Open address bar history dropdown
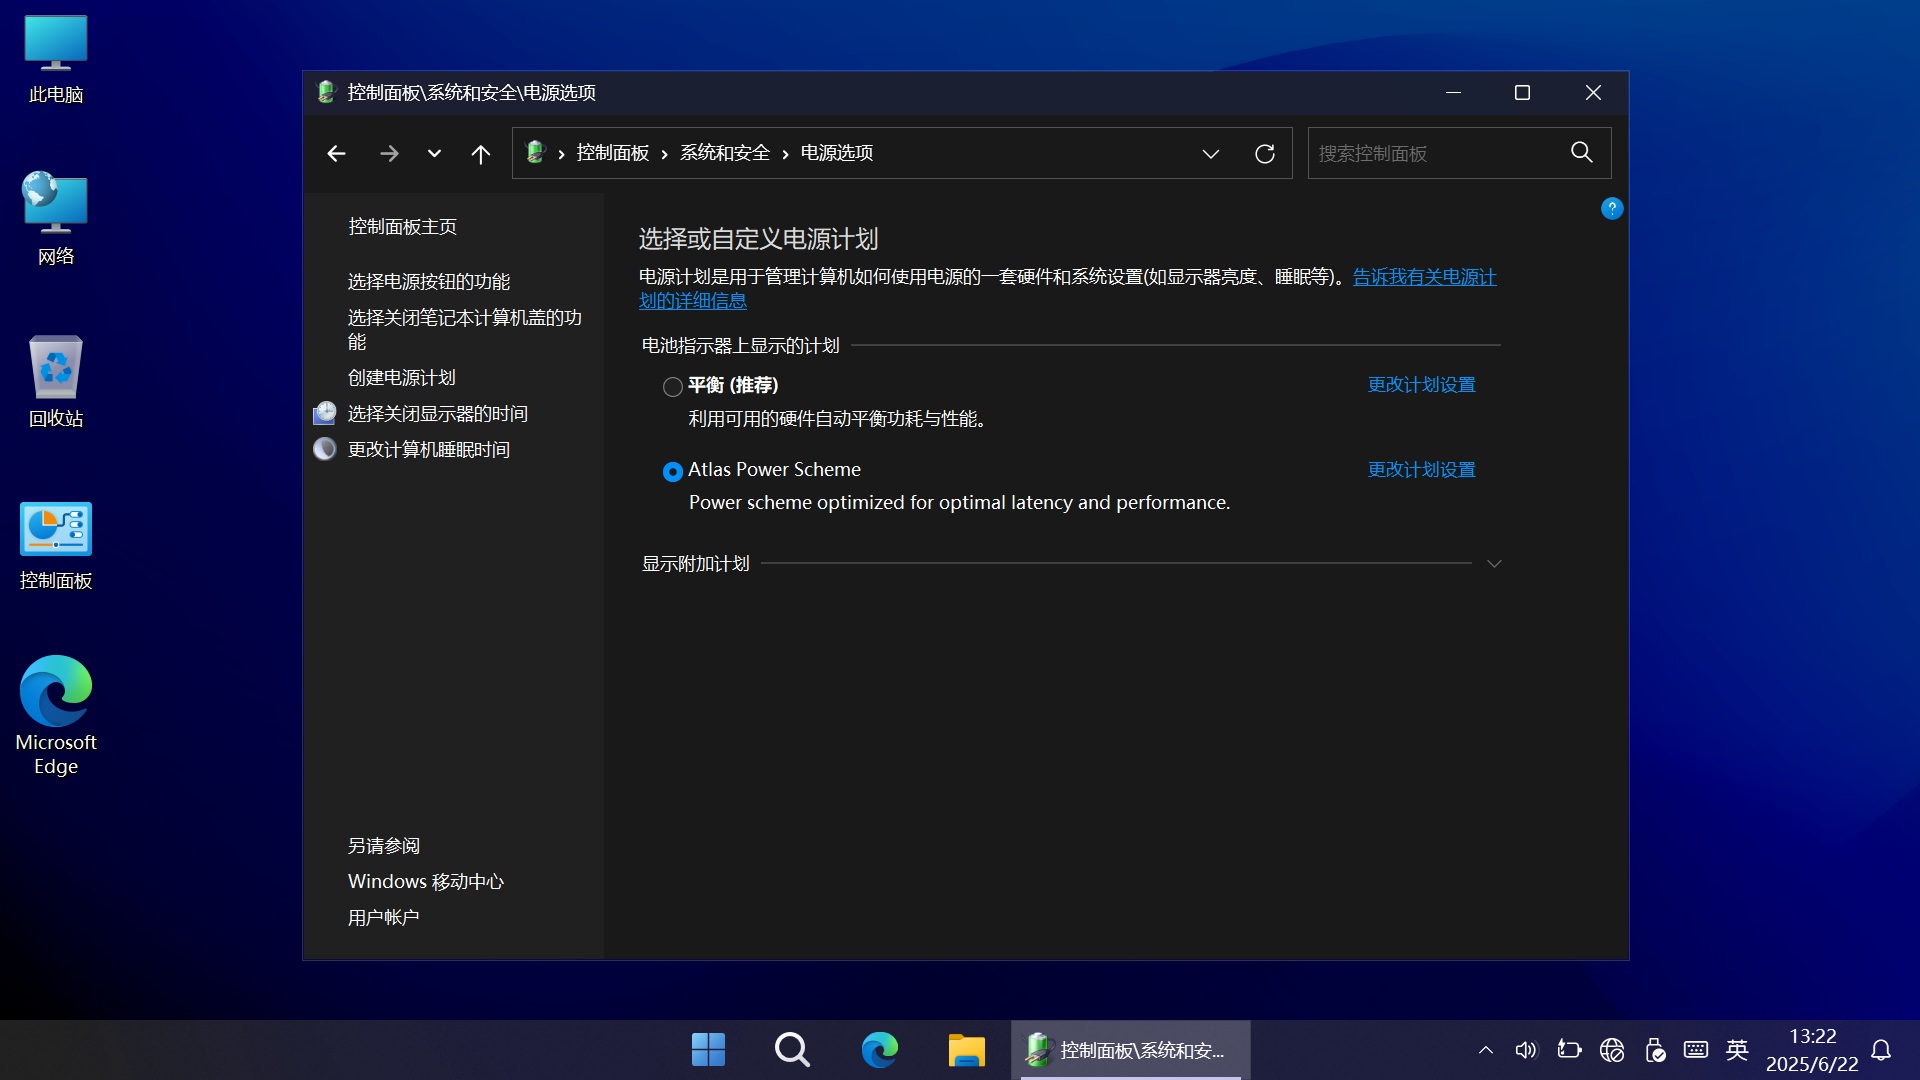Viewport: 1920px width, 1080px height. pos(1210,153)
